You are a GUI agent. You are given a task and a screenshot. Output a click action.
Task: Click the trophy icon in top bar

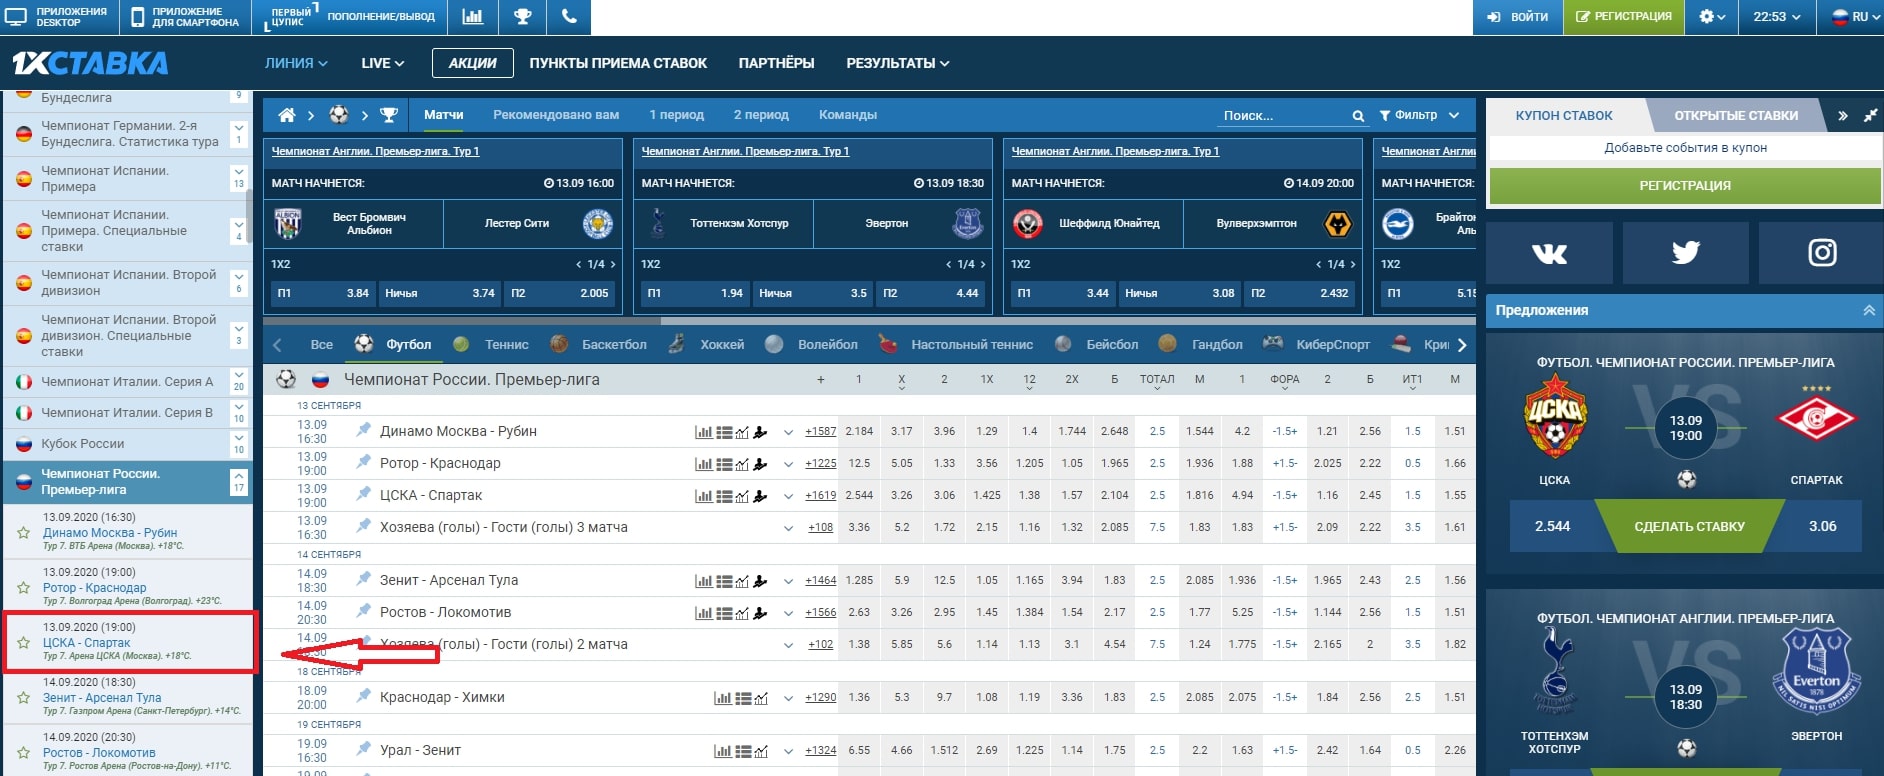522,17
